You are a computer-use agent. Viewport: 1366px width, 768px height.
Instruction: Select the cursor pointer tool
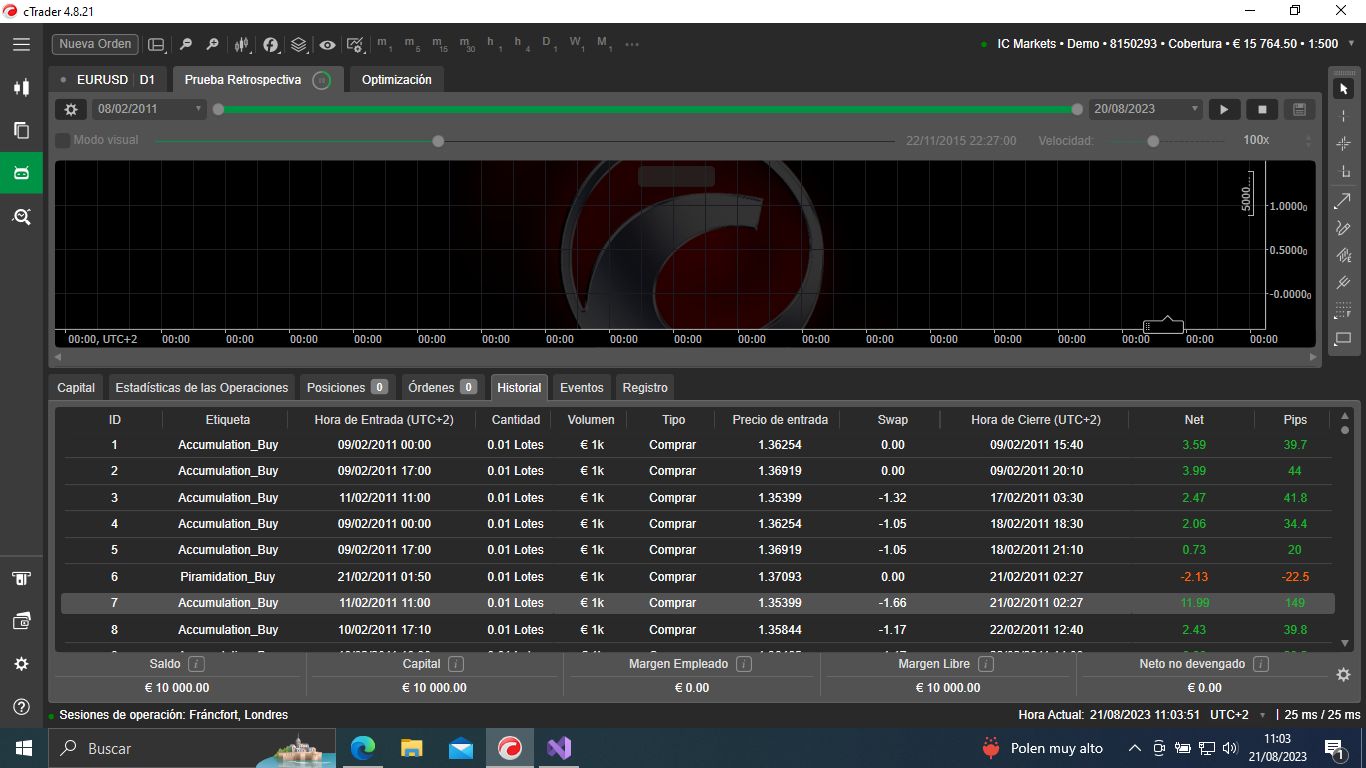1343,89
